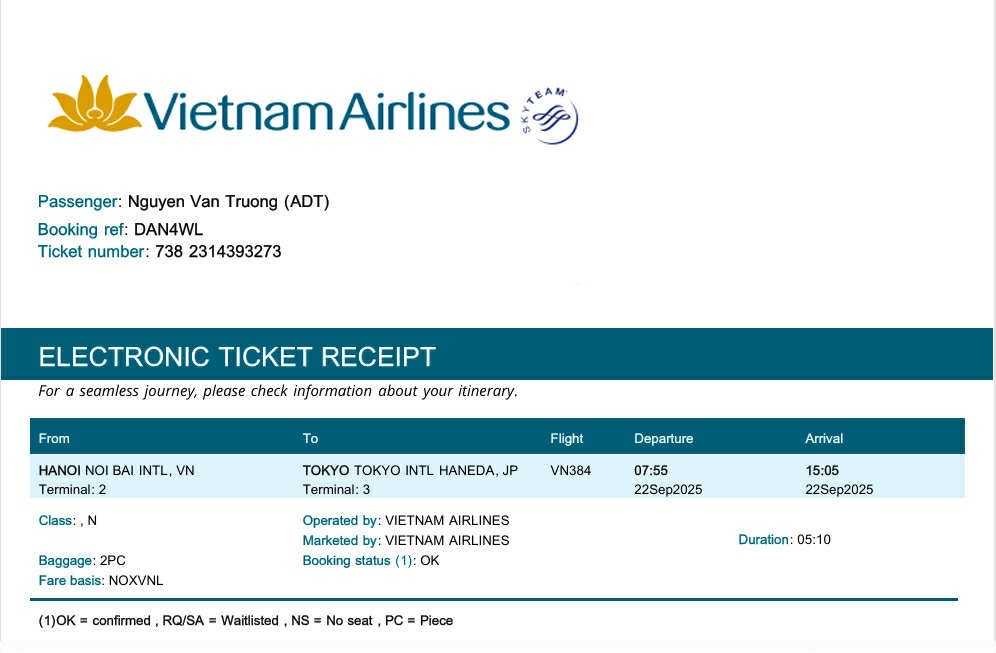
Task: Click the Departure column header
Action: pos(663,439)
